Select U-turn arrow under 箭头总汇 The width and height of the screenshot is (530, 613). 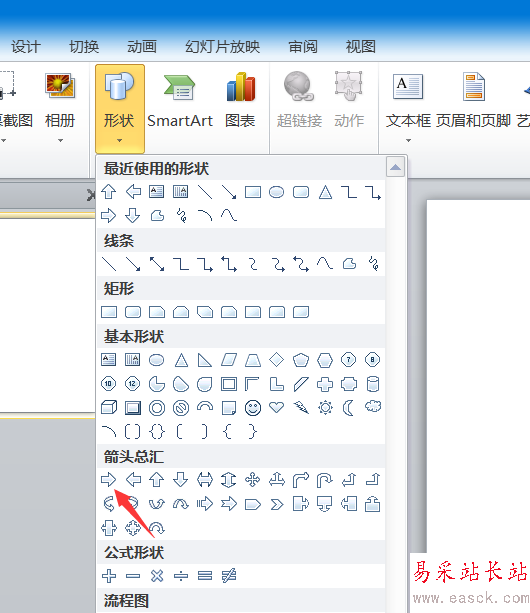(324, 479)
